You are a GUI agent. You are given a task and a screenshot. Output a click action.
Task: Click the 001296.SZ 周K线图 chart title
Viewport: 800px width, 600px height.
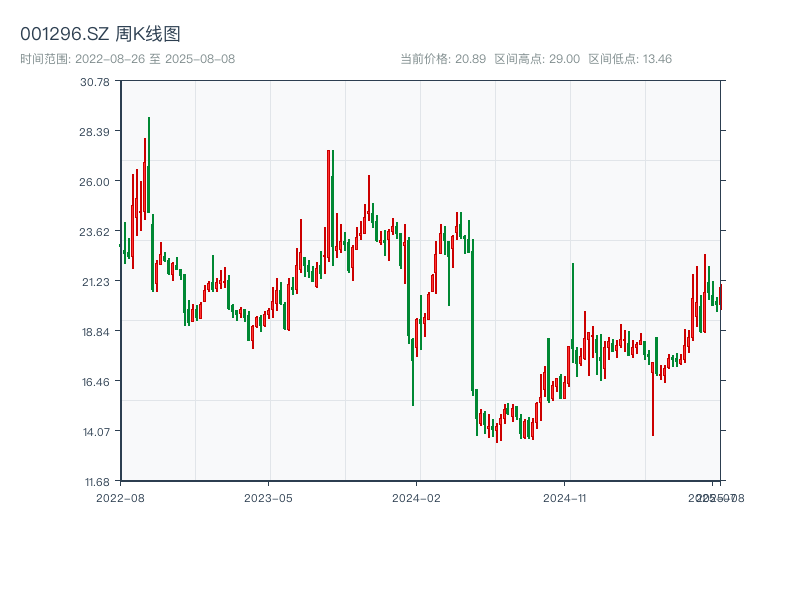click(x=100, y=34)
